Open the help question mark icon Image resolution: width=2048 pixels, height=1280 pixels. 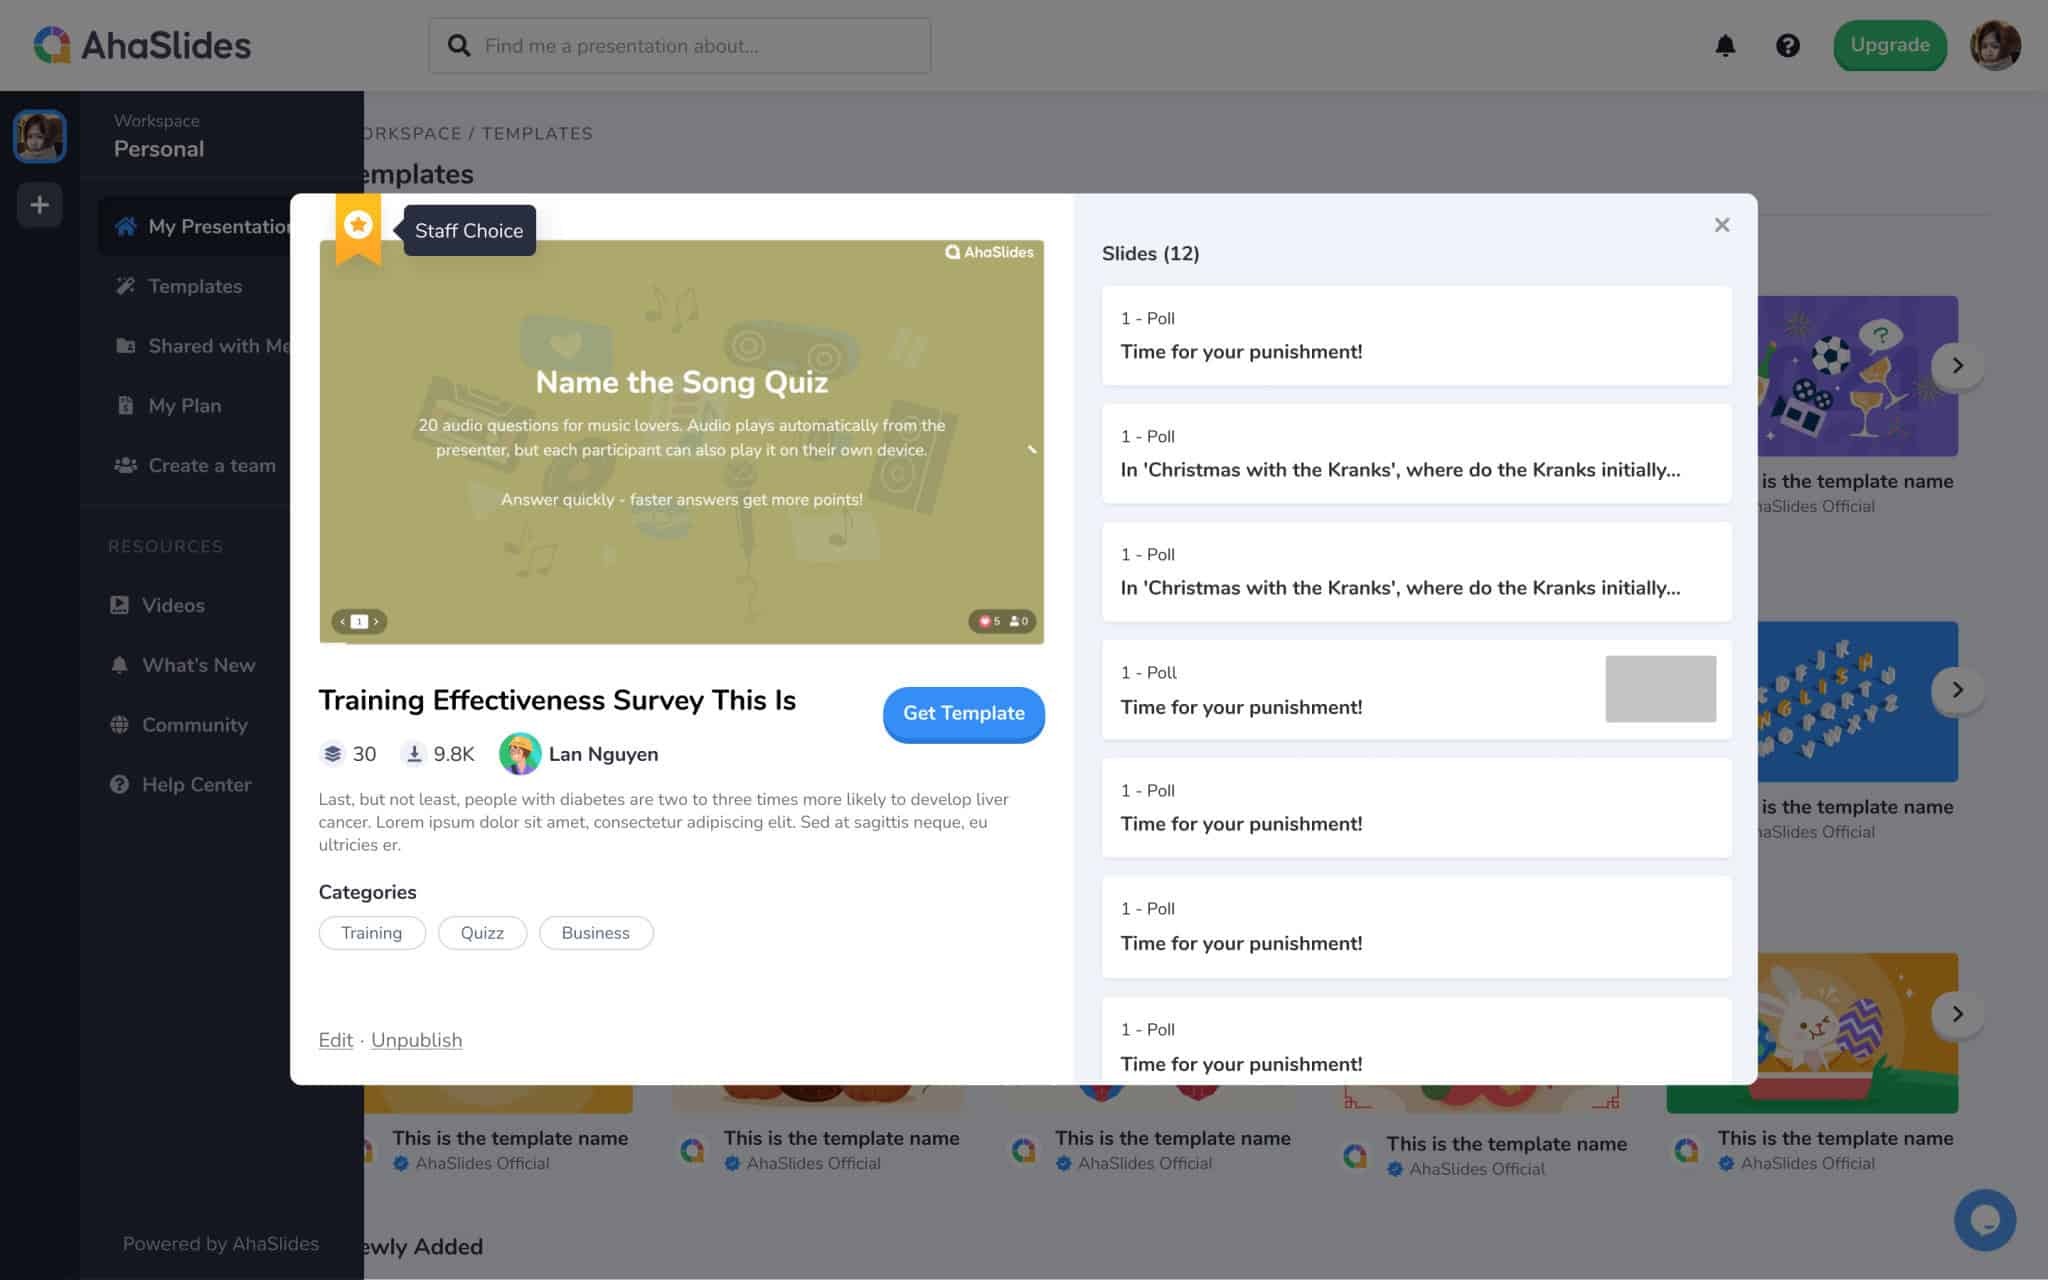[1789, 45]
